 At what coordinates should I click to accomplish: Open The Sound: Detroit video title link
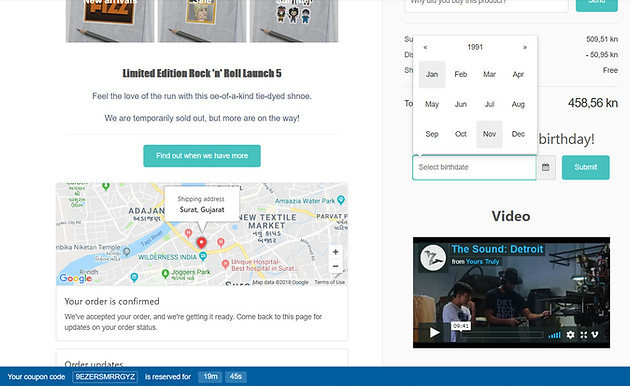coord(497,249)
